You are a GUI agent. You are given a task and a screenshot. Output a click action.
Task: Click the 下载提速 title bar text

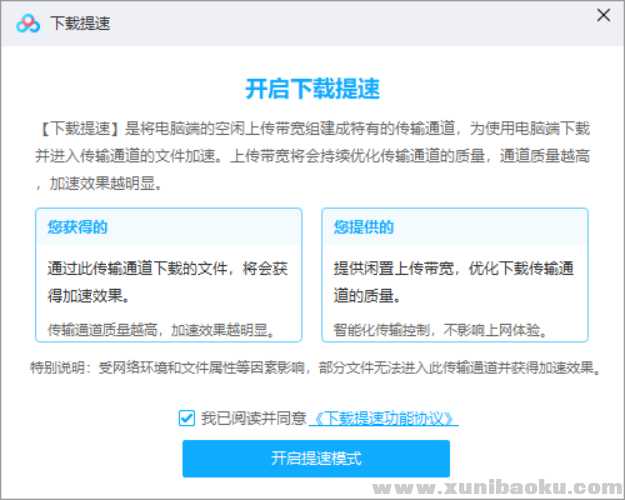click(x=80, y=24)
